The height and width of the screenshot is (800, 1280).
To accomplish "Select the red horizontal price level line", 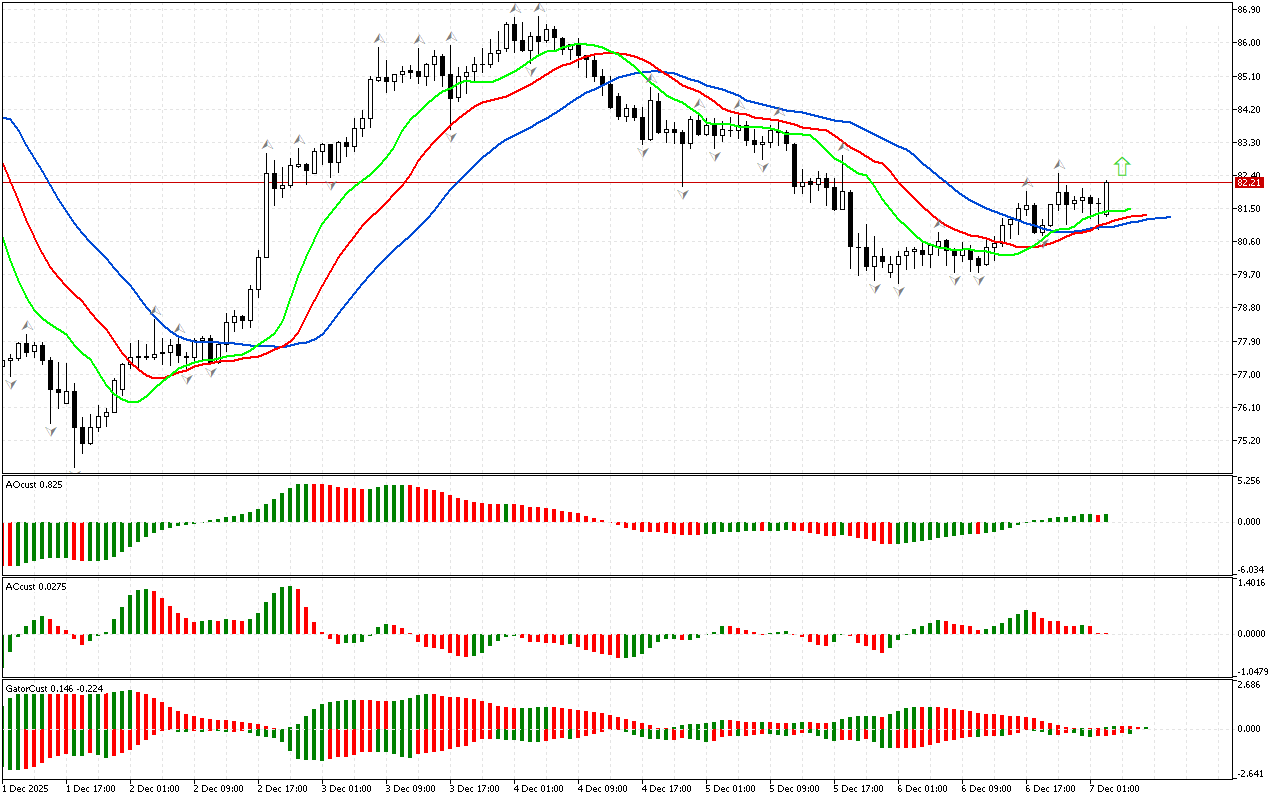I will pyautogui.click(x=600, y=183).
